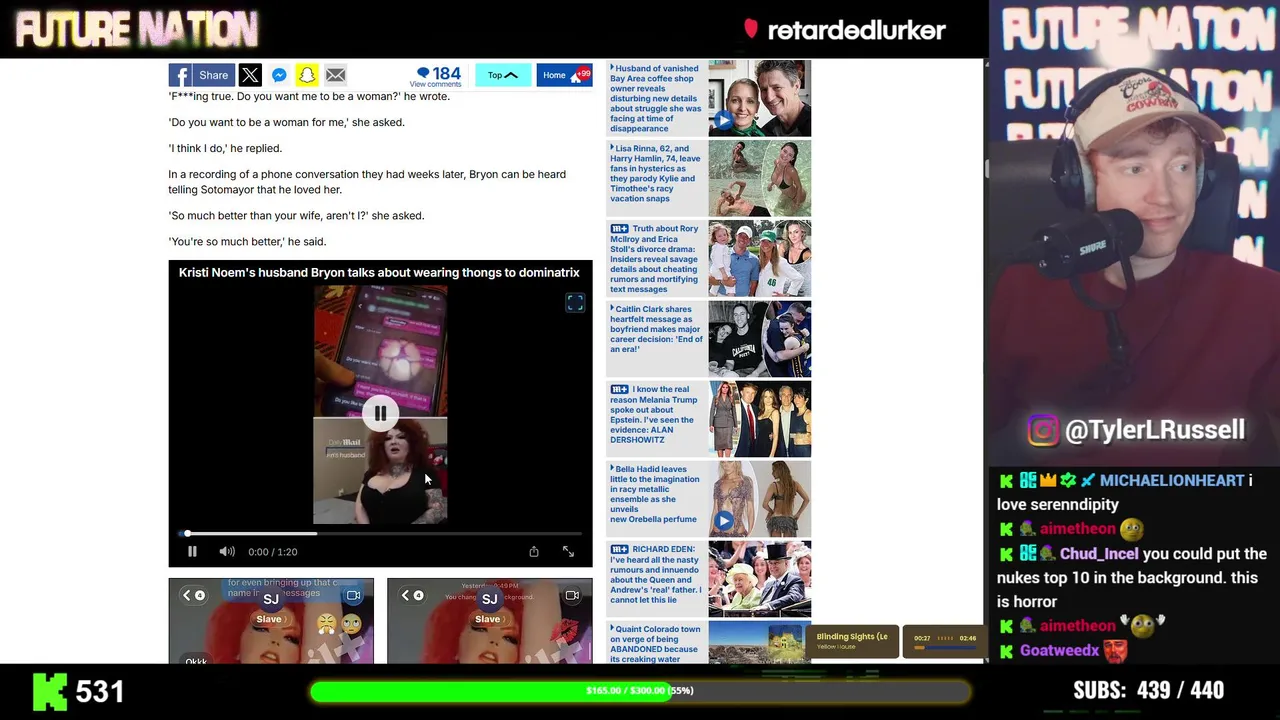This screenshot has height=720, width=1280.
Task: Click the @TylerLRussell Instagram handle
Action: 1155,430
